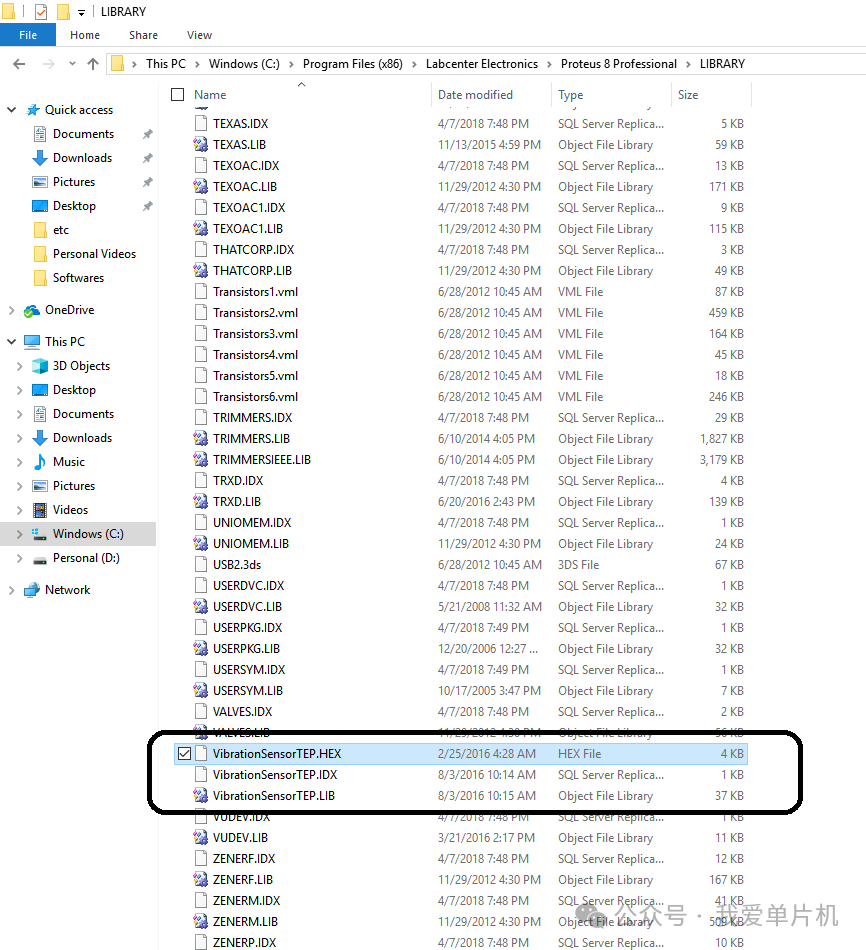Image resolution: width=866 pixels, height=950 pixels.
Task: Click the THATCORP.LIB file icon
Action: [201, 271]
